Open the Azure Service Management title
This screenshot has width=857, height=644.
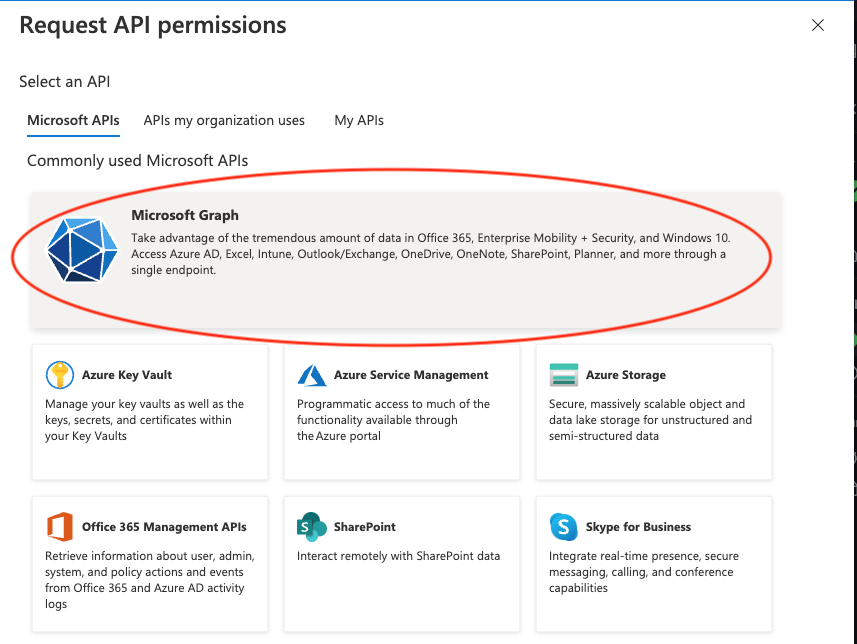pyautogui.click(x=411, y=375)
